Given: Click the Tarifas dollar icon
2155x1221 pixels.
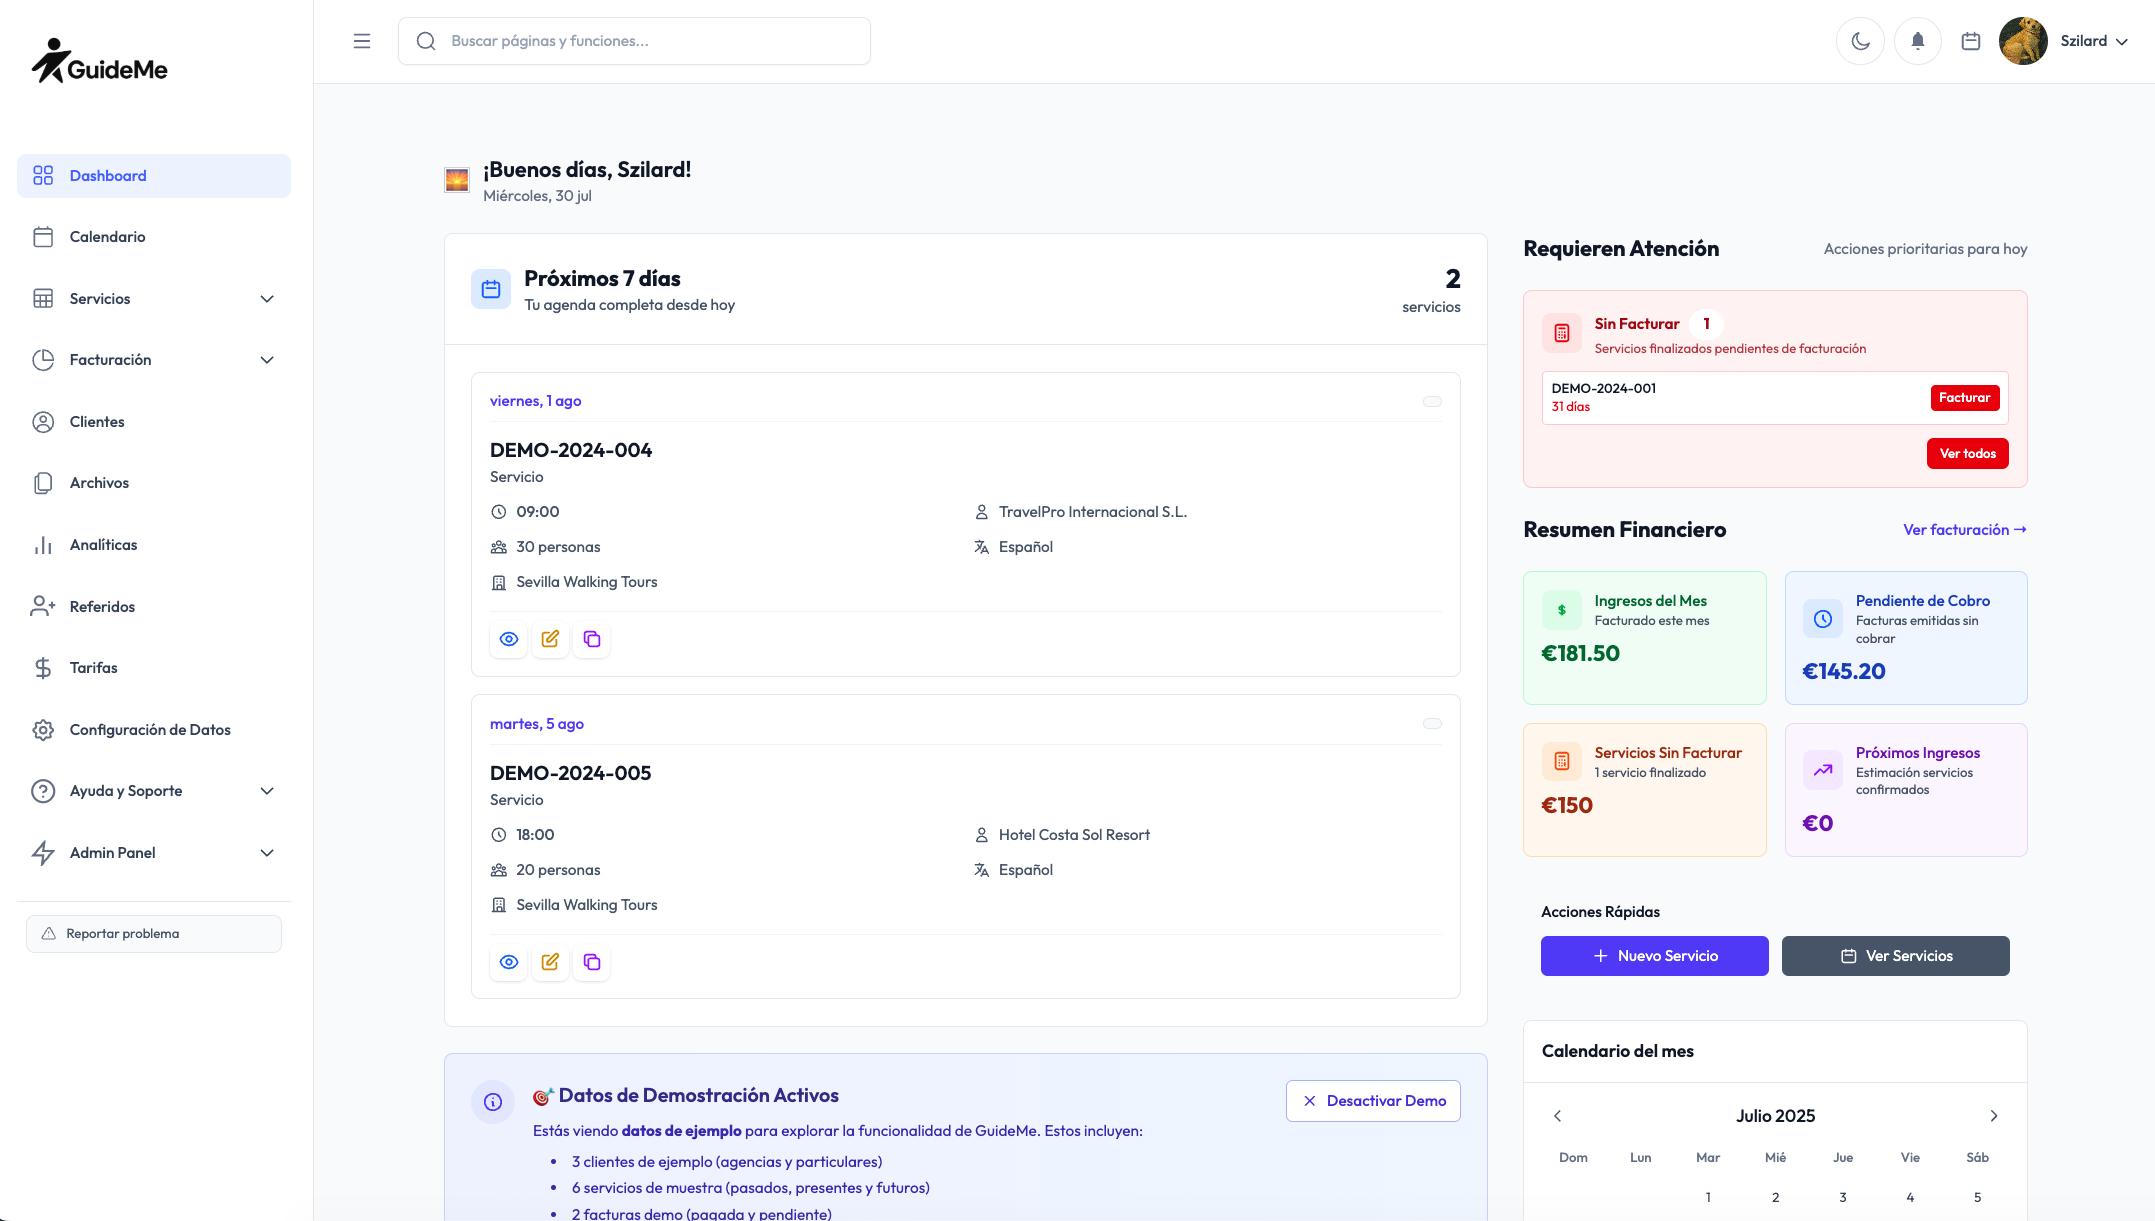Looking at the screenshot, I should click(x=43, y=668).
